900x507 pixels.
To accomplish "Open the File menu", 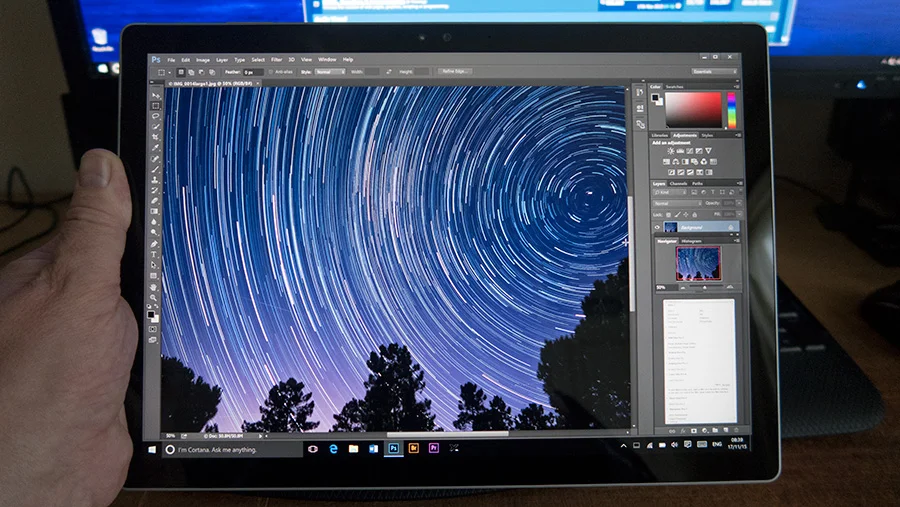I will point(171,60).
